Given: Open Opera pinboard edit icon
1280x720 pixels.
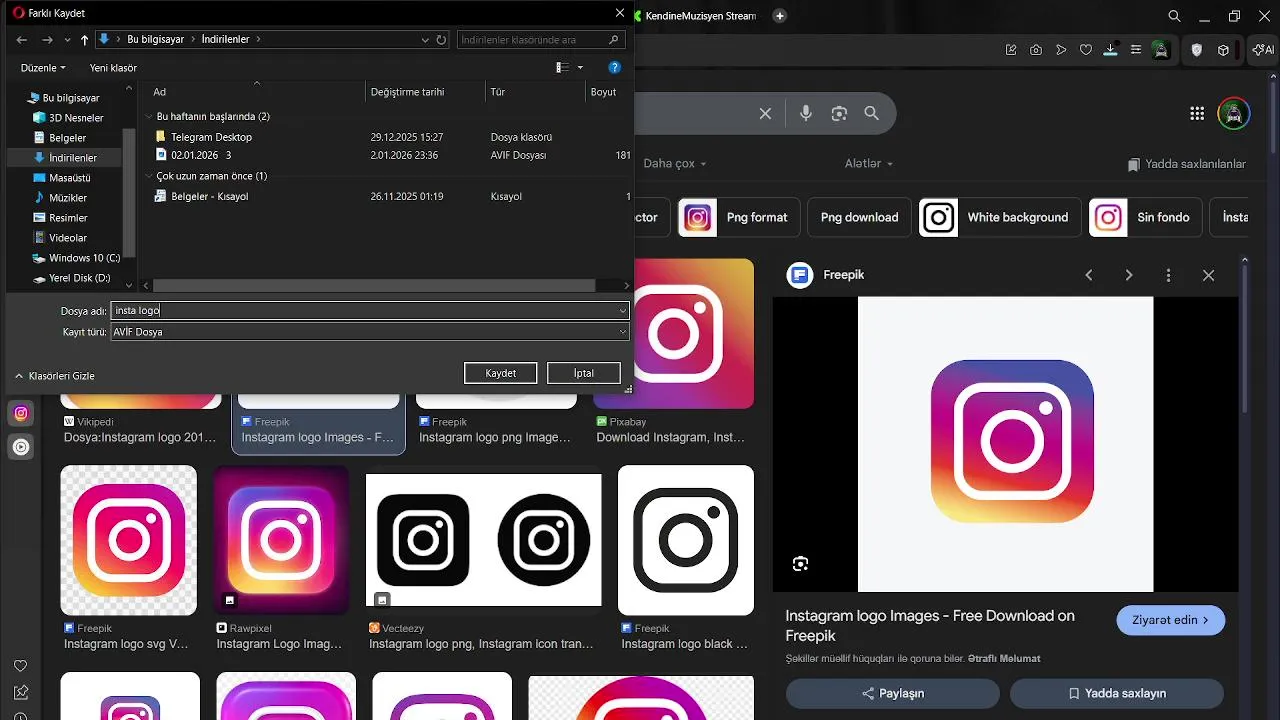Looking at the screenshot, I should [1011, 50].
